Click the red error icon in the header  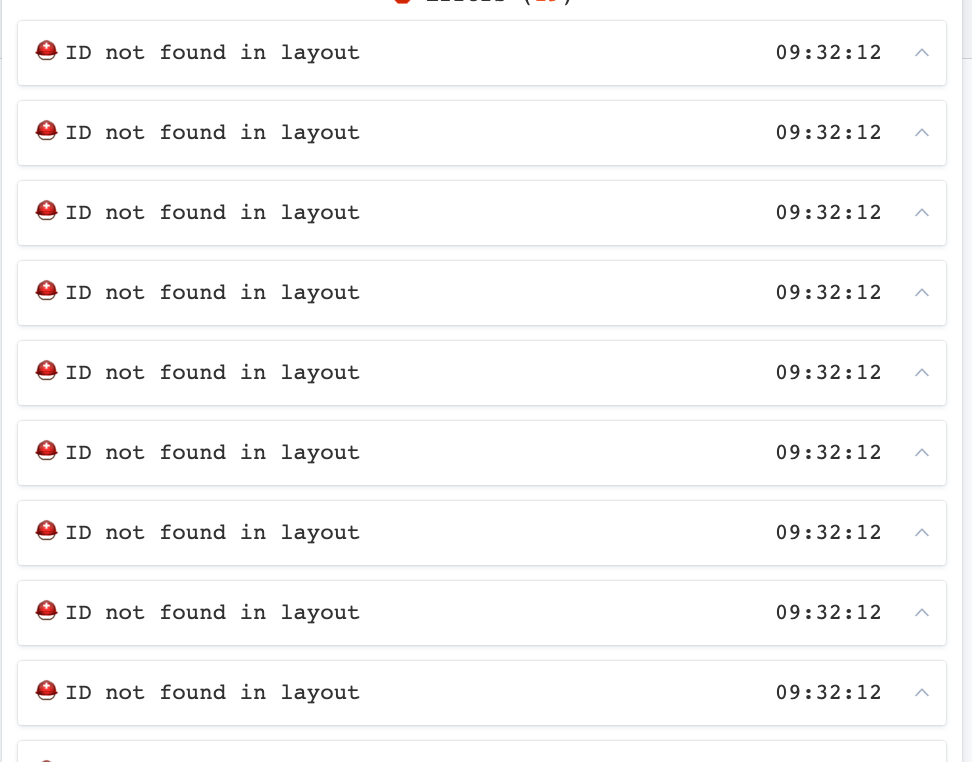click(x=404, y=2)
